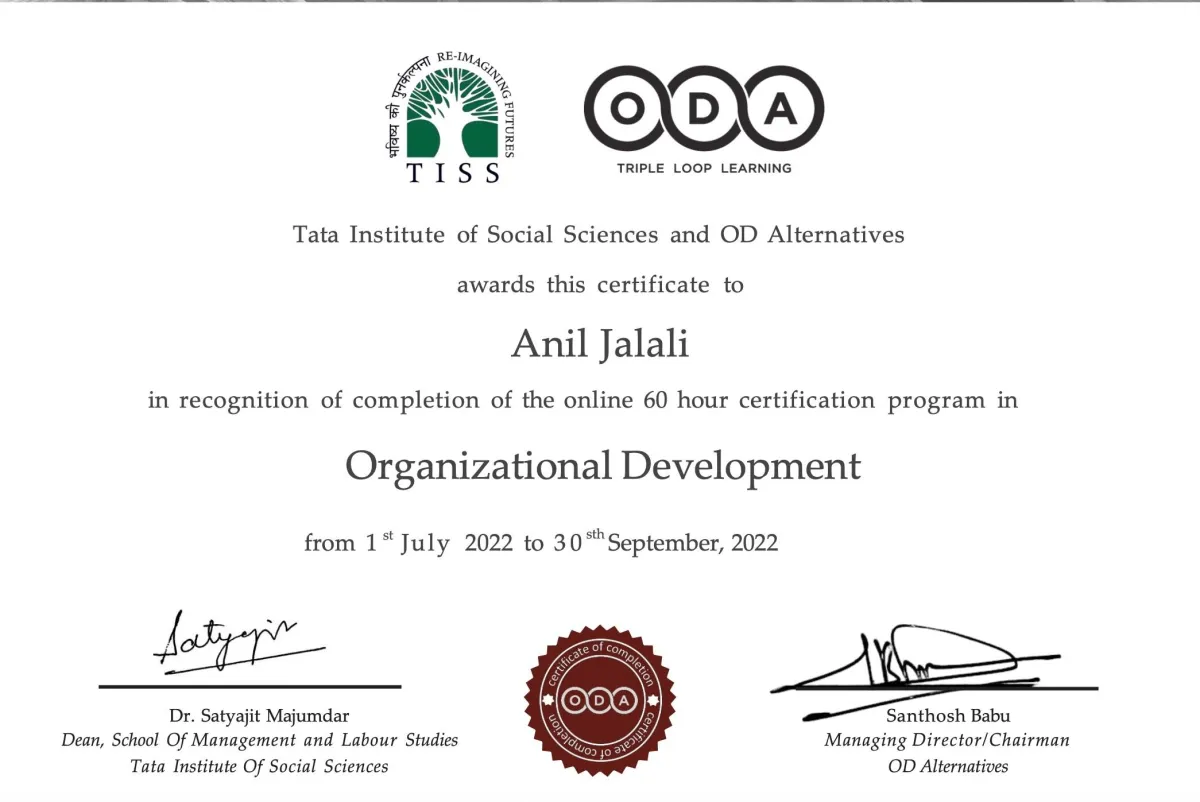This screenshot has height=802, width=1200.
Task: Click the line 'awards this certificate to'
Action: [600, 284]
